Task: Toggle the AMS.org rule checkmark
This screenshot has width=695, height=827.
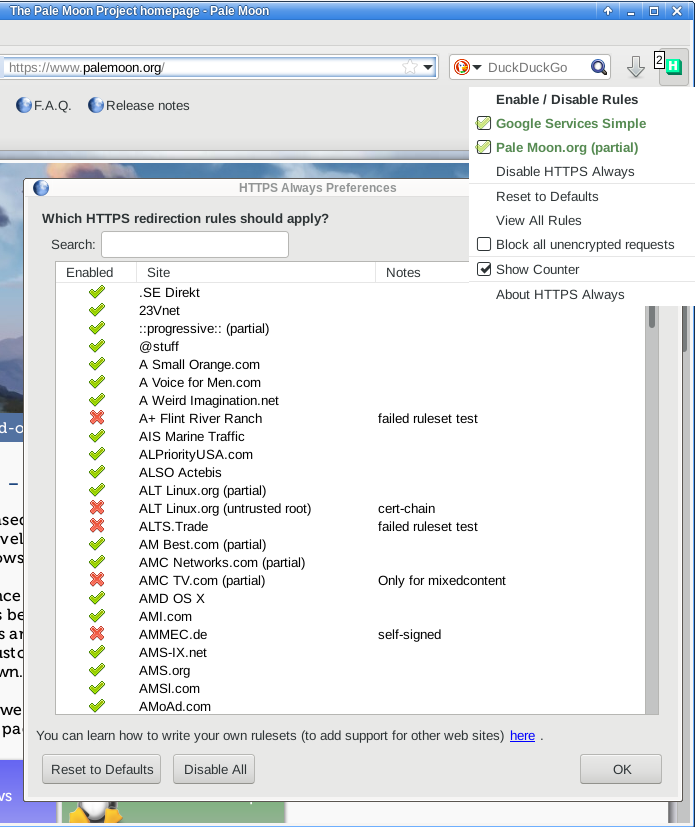Action: point(96,670)
